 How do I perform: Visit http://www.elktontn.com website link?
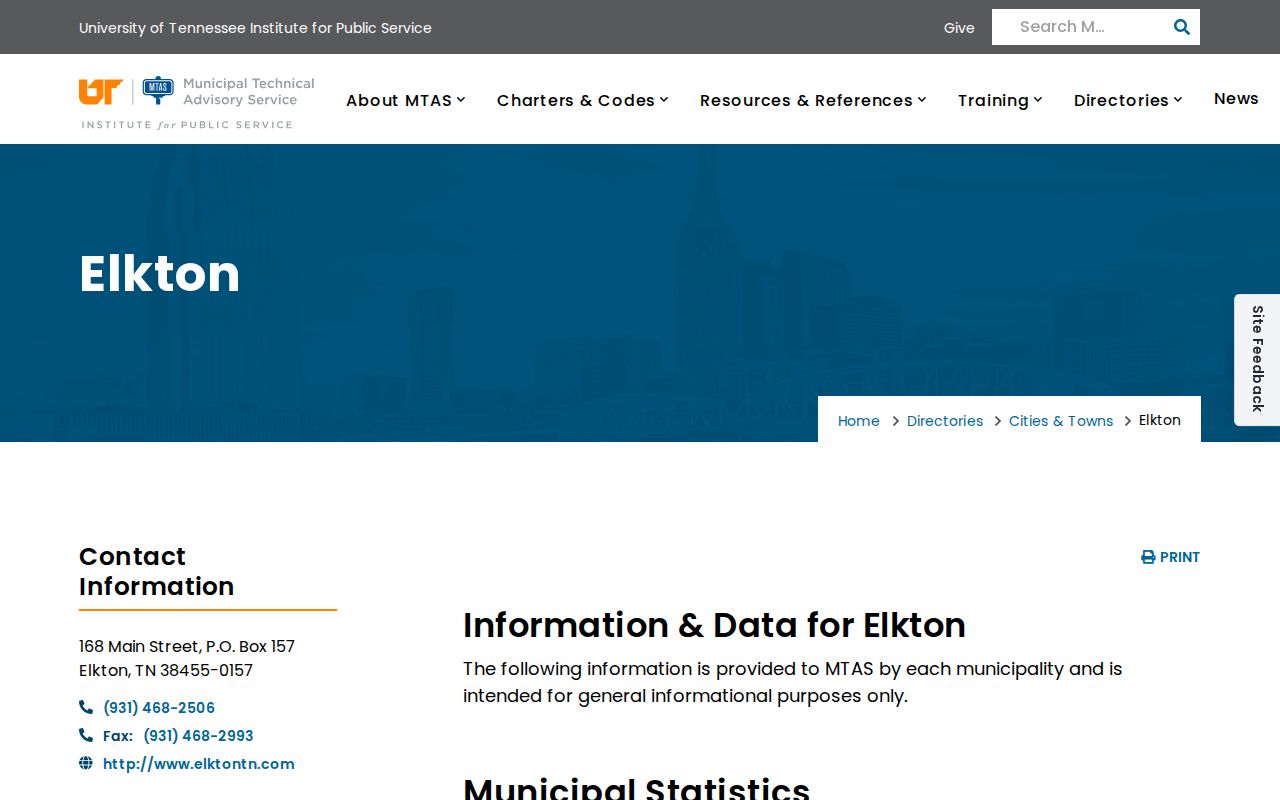[199, 764]
